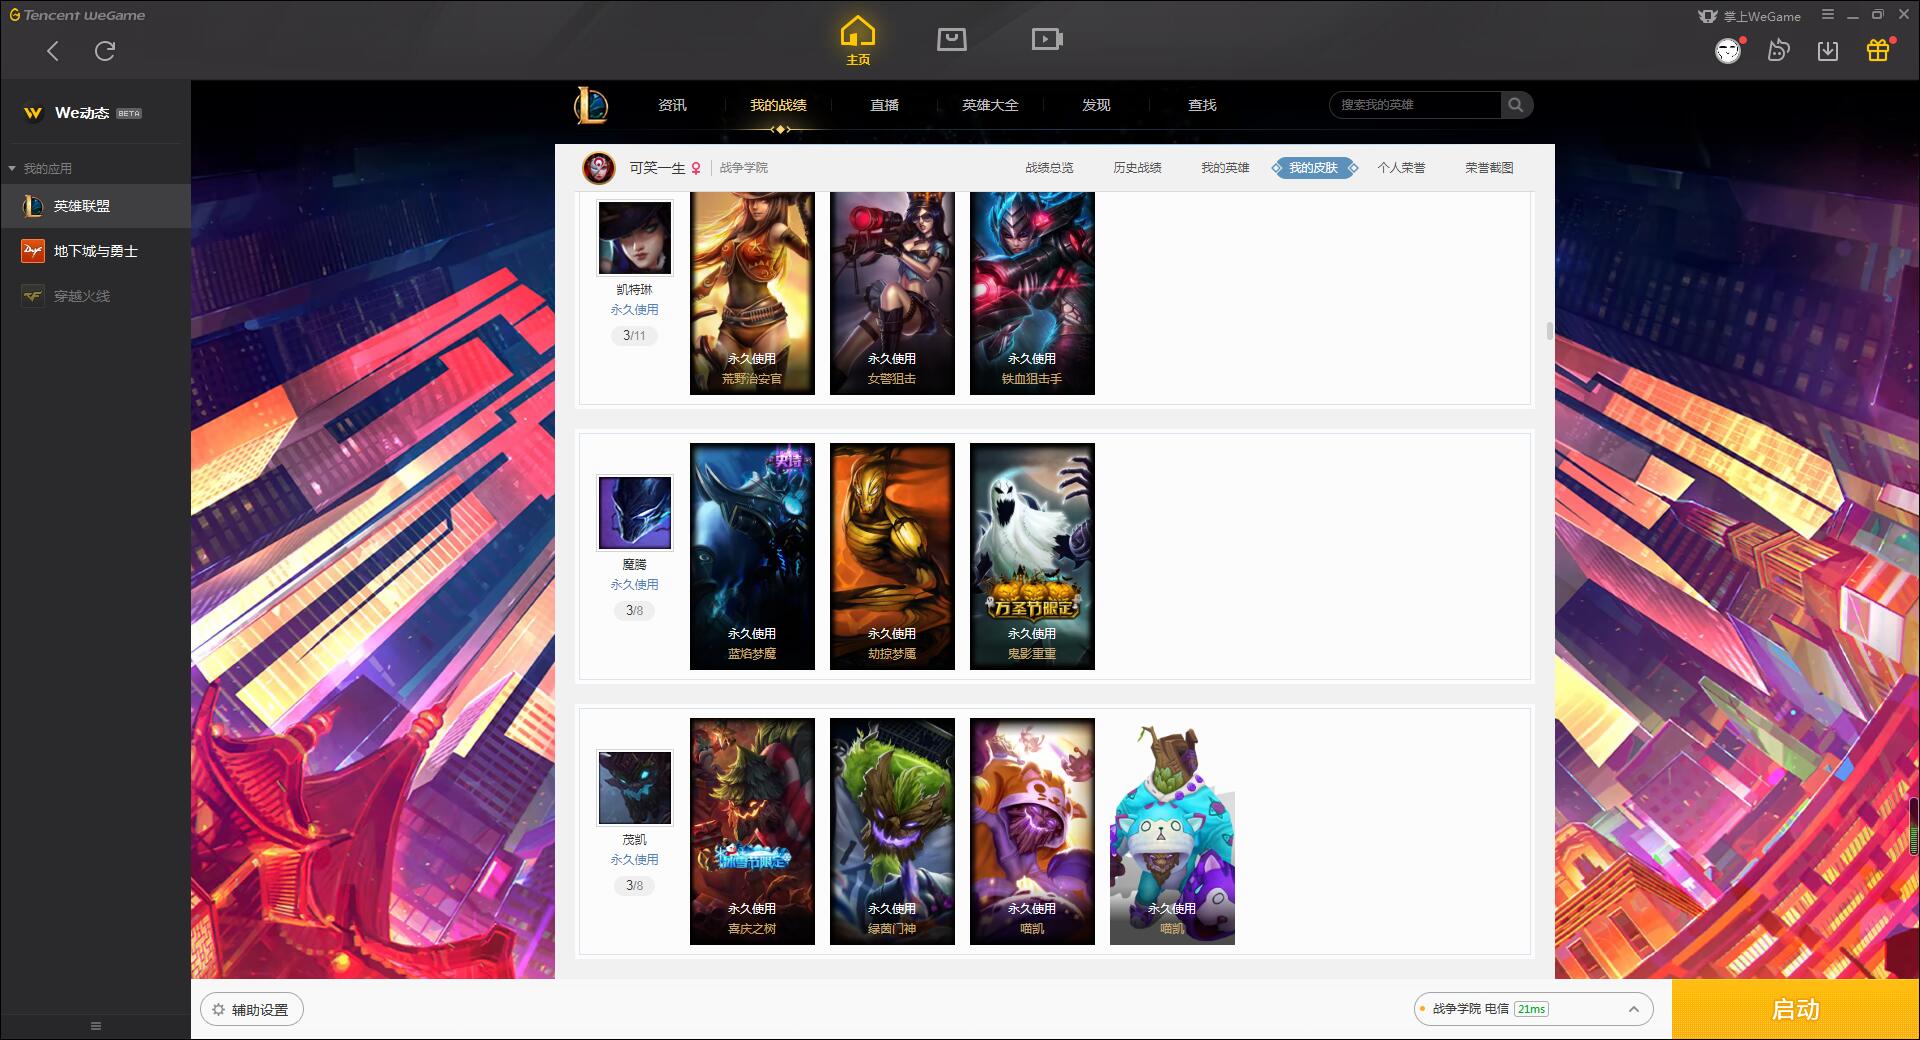Open the store shop icon in top bar

click(952, 39)
